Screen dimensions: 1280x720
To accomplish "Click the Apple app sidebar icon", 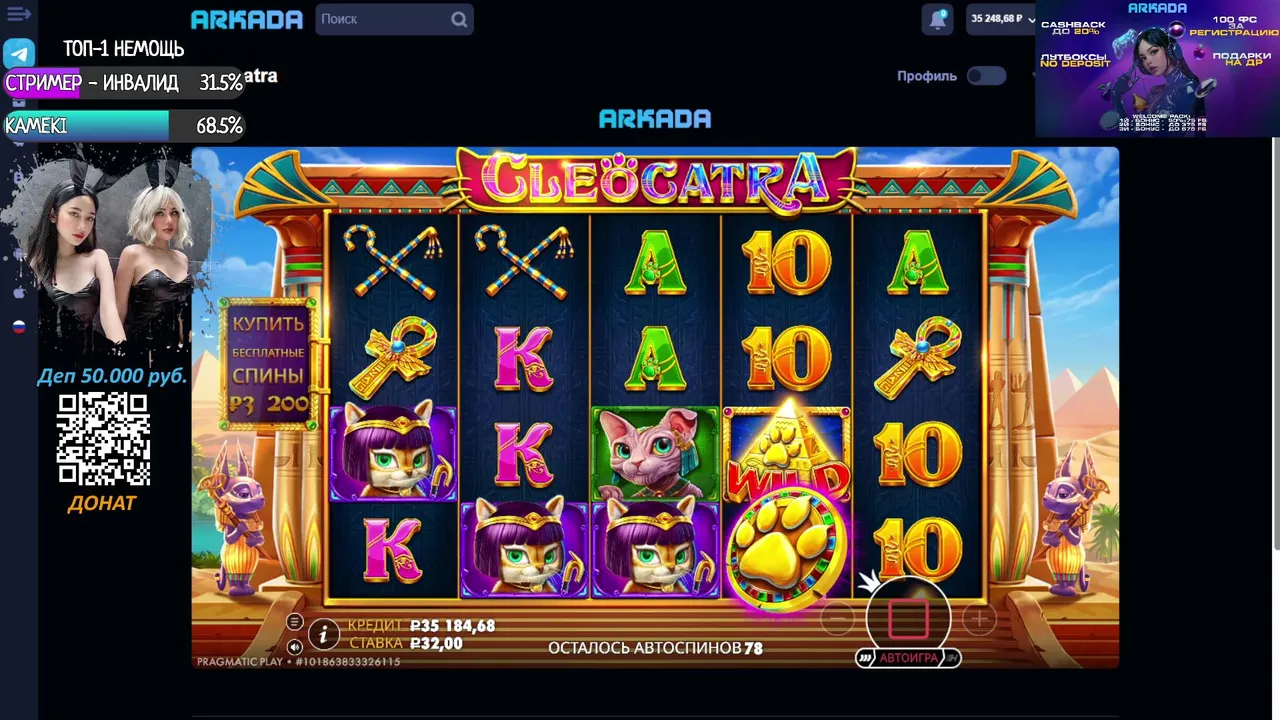I will (18, 292).
